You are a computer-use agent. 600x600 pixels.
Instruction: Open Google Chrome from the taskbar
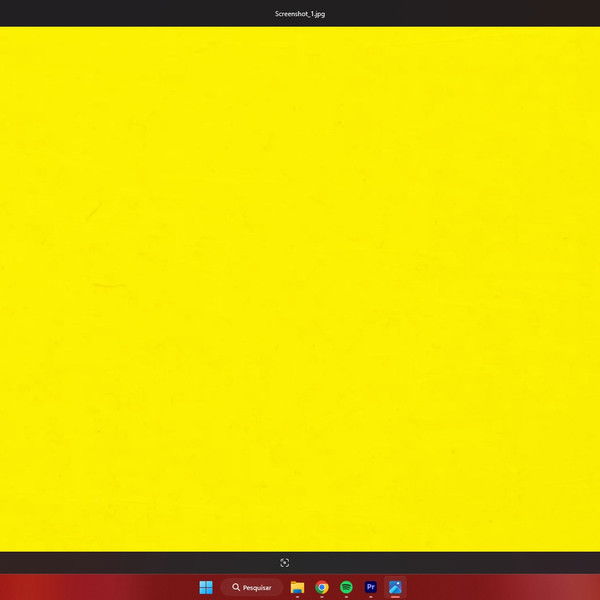pos(322,587)
